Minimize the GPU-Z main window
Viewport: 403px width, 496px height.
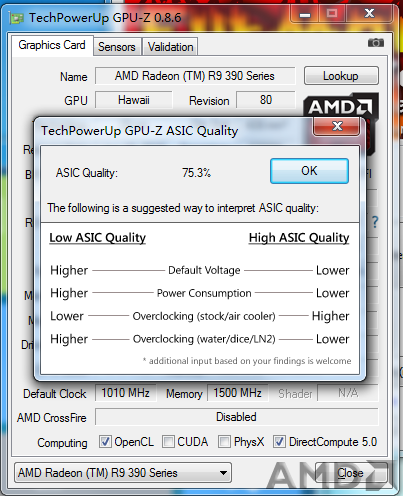click(305, 14)
